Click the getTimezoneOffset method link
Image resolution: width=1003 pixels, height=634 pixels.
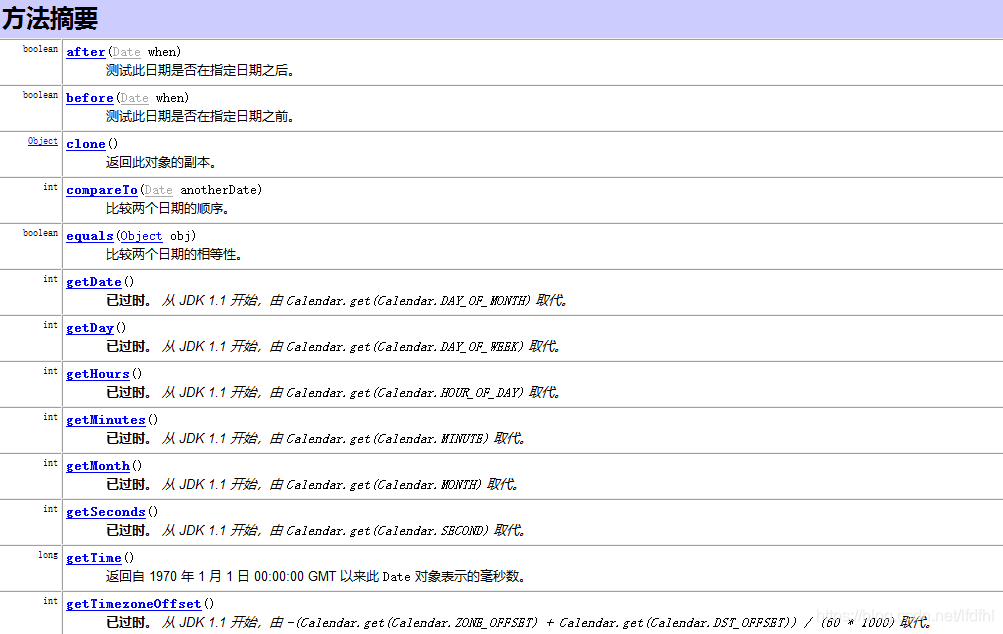pos(133,603)
